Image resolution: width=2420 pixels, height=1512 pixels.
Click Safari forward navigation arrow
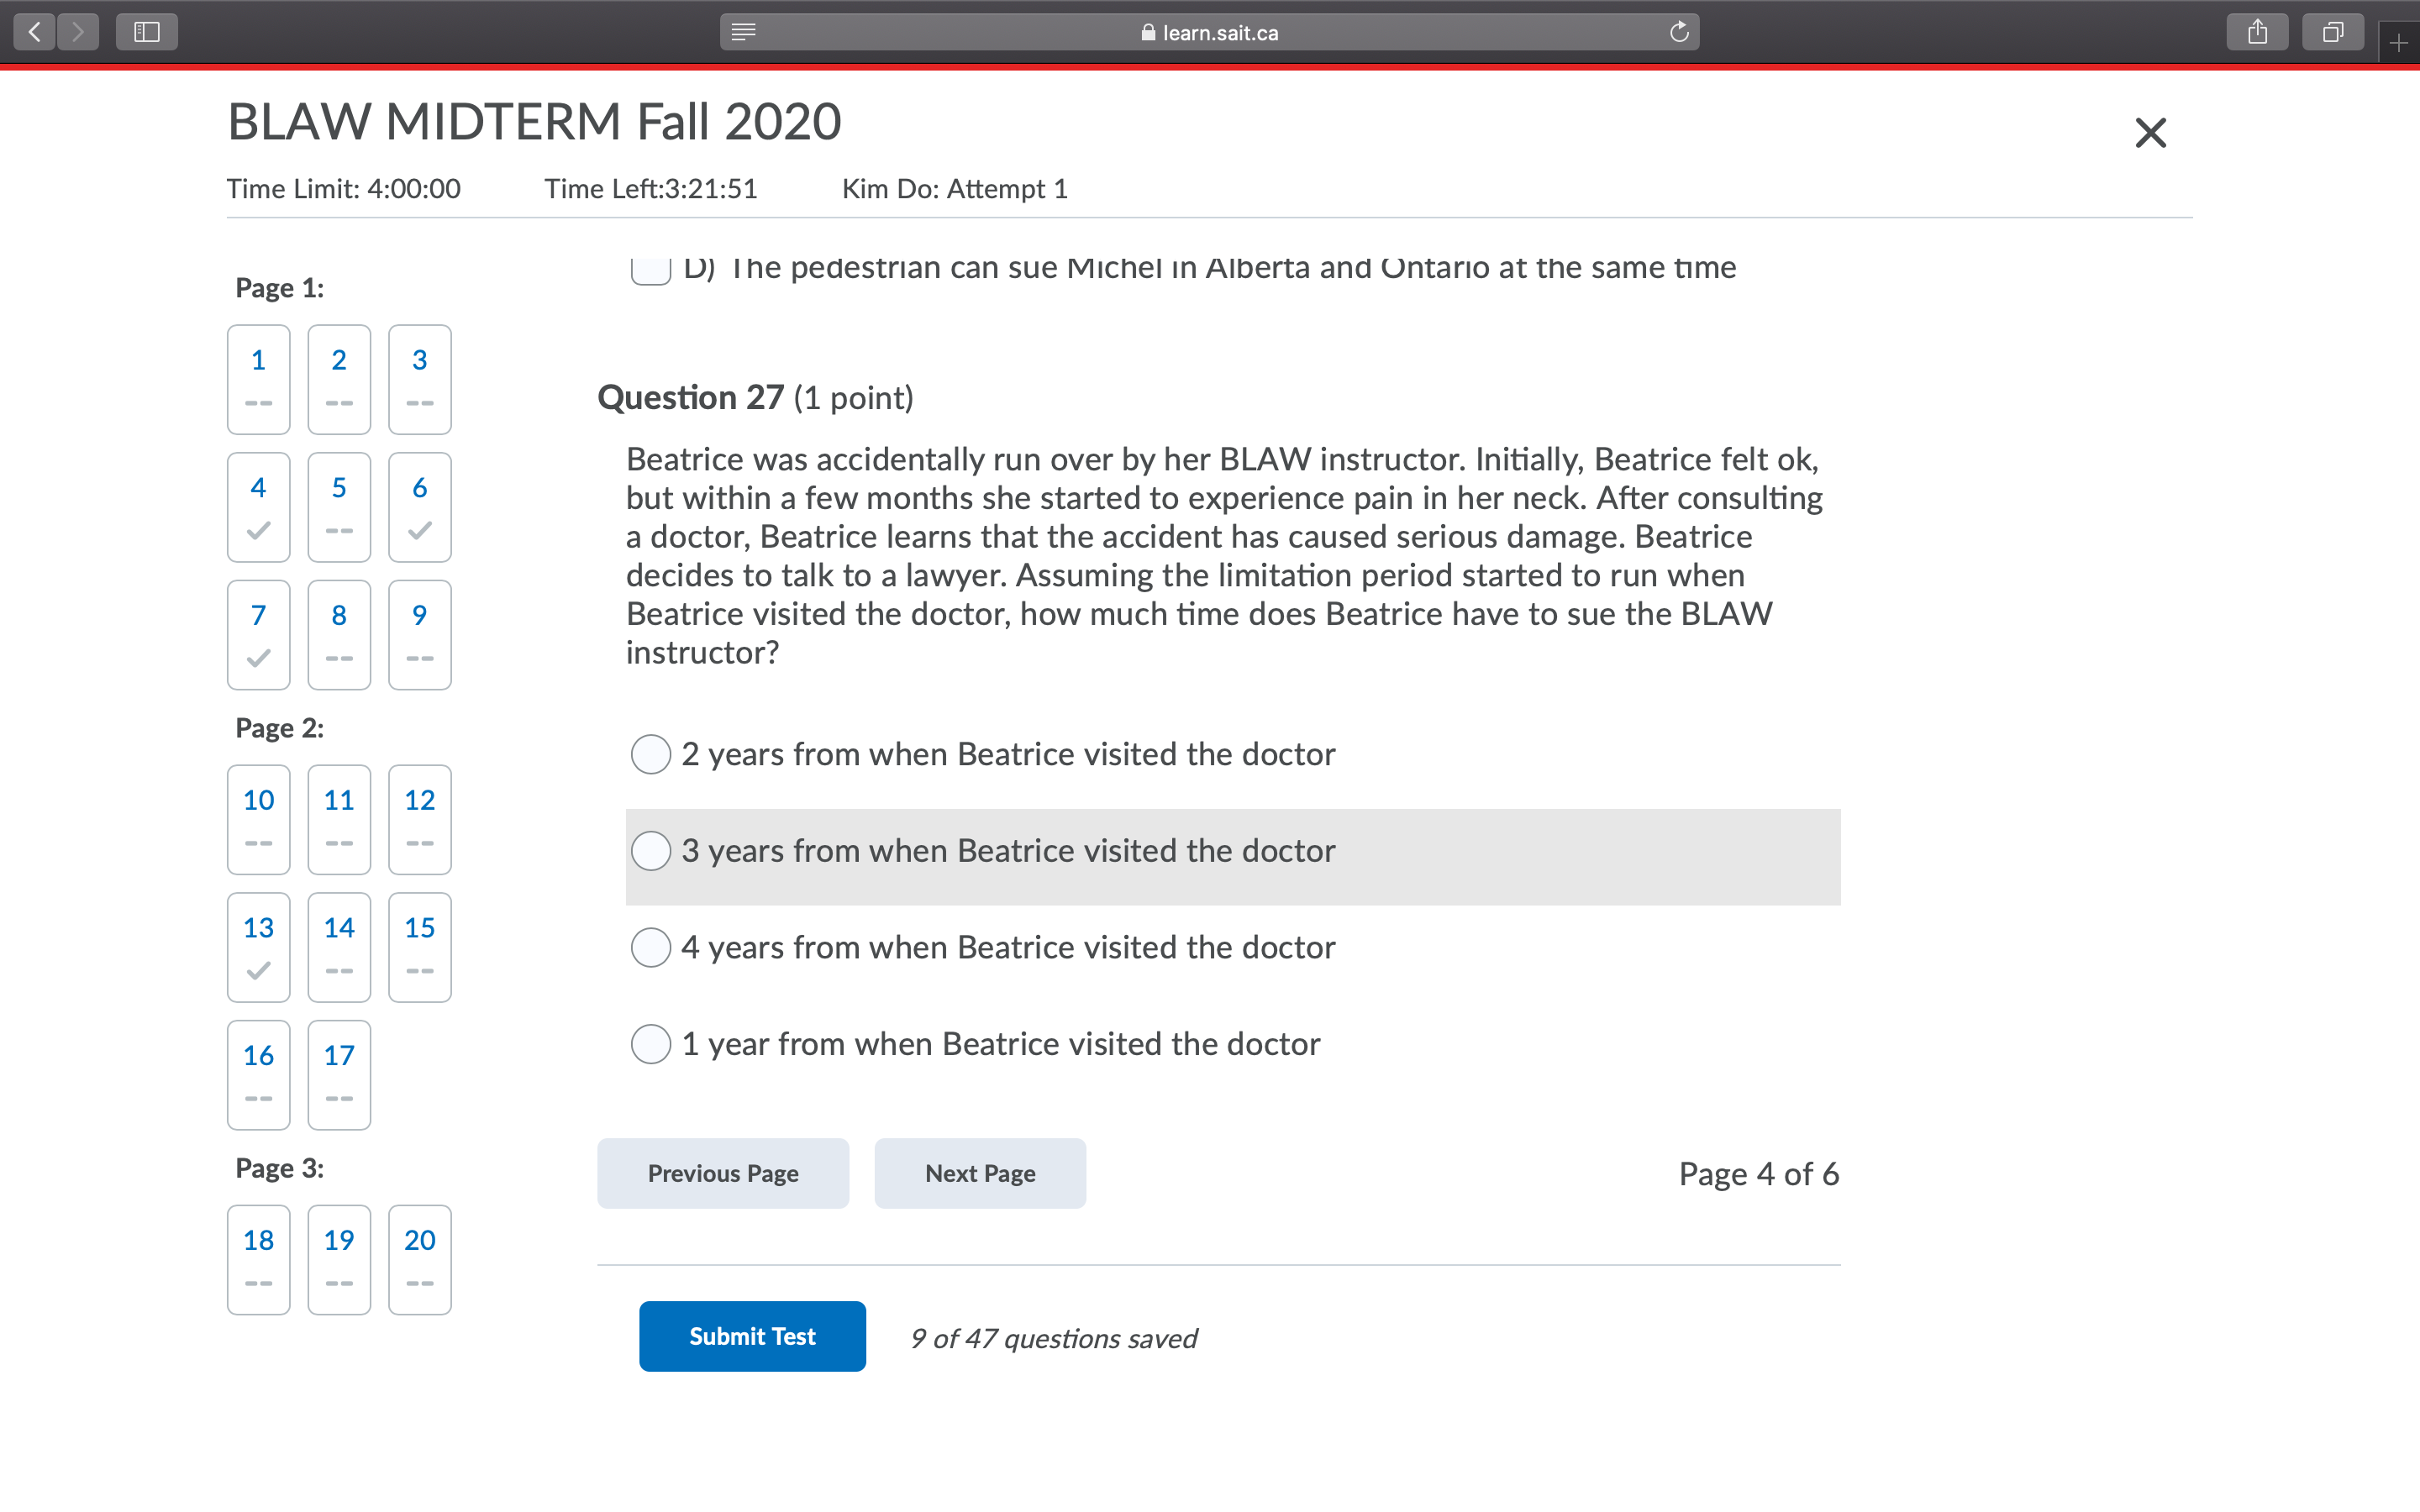(x=78, y=32)
